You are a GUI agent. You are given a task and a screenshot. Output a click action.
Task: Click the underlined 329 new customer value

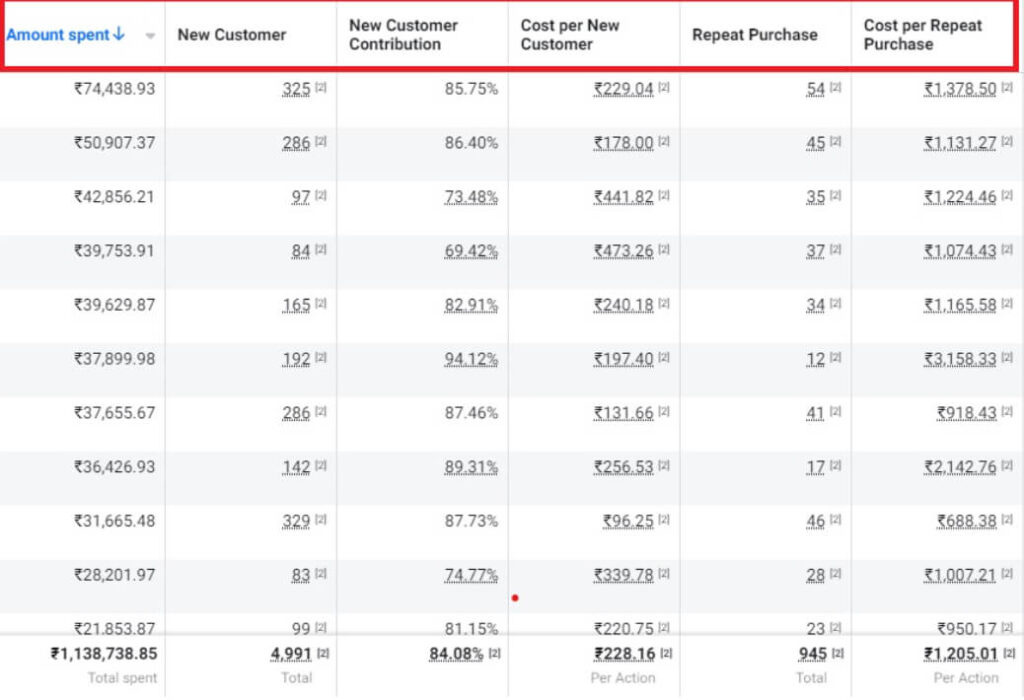pyautogui.click(x=296, y=521)
